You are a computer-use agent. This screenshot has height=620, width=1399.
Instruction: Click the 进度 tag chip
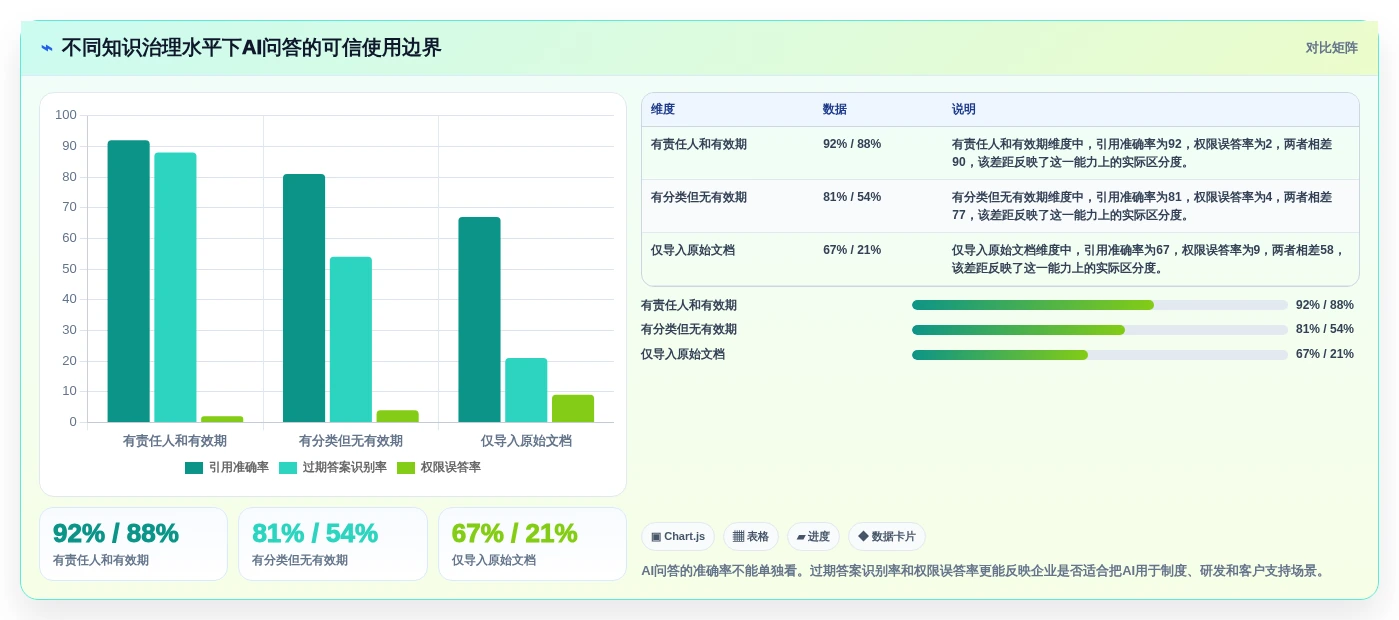point(813,537)
